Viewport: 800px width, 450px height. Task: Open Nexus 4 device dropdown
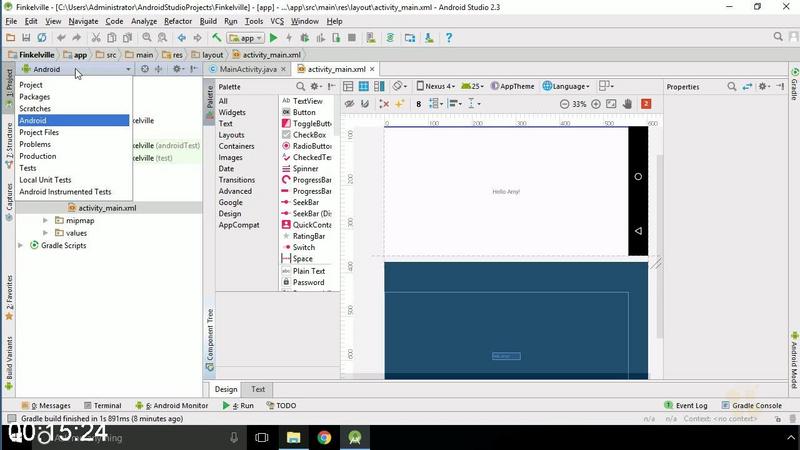pos(436,86)
